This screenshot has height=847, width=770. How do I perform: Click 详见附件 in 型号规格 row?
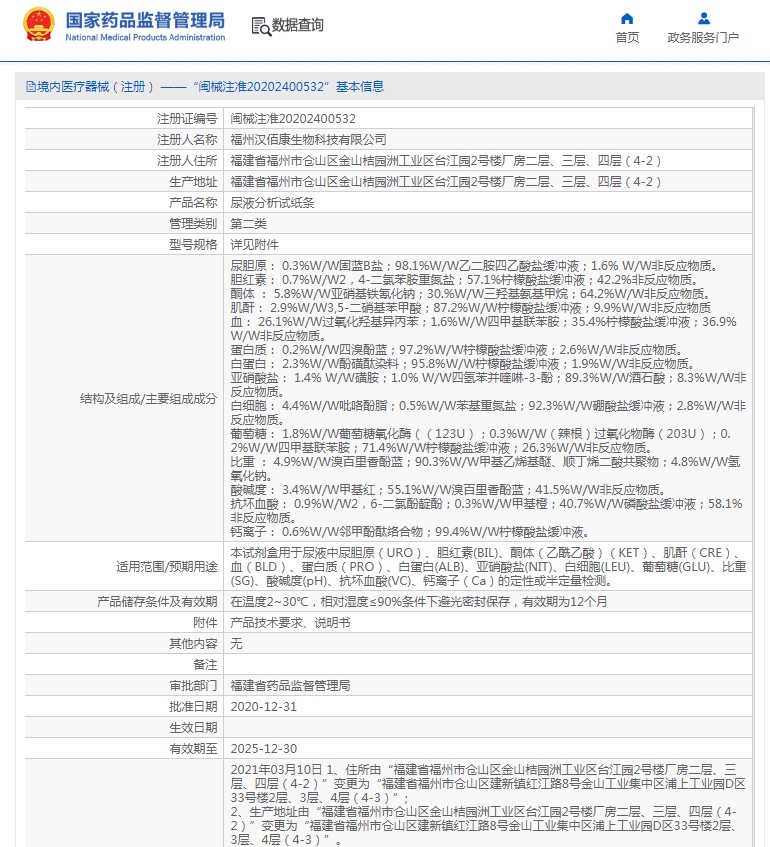255,245
